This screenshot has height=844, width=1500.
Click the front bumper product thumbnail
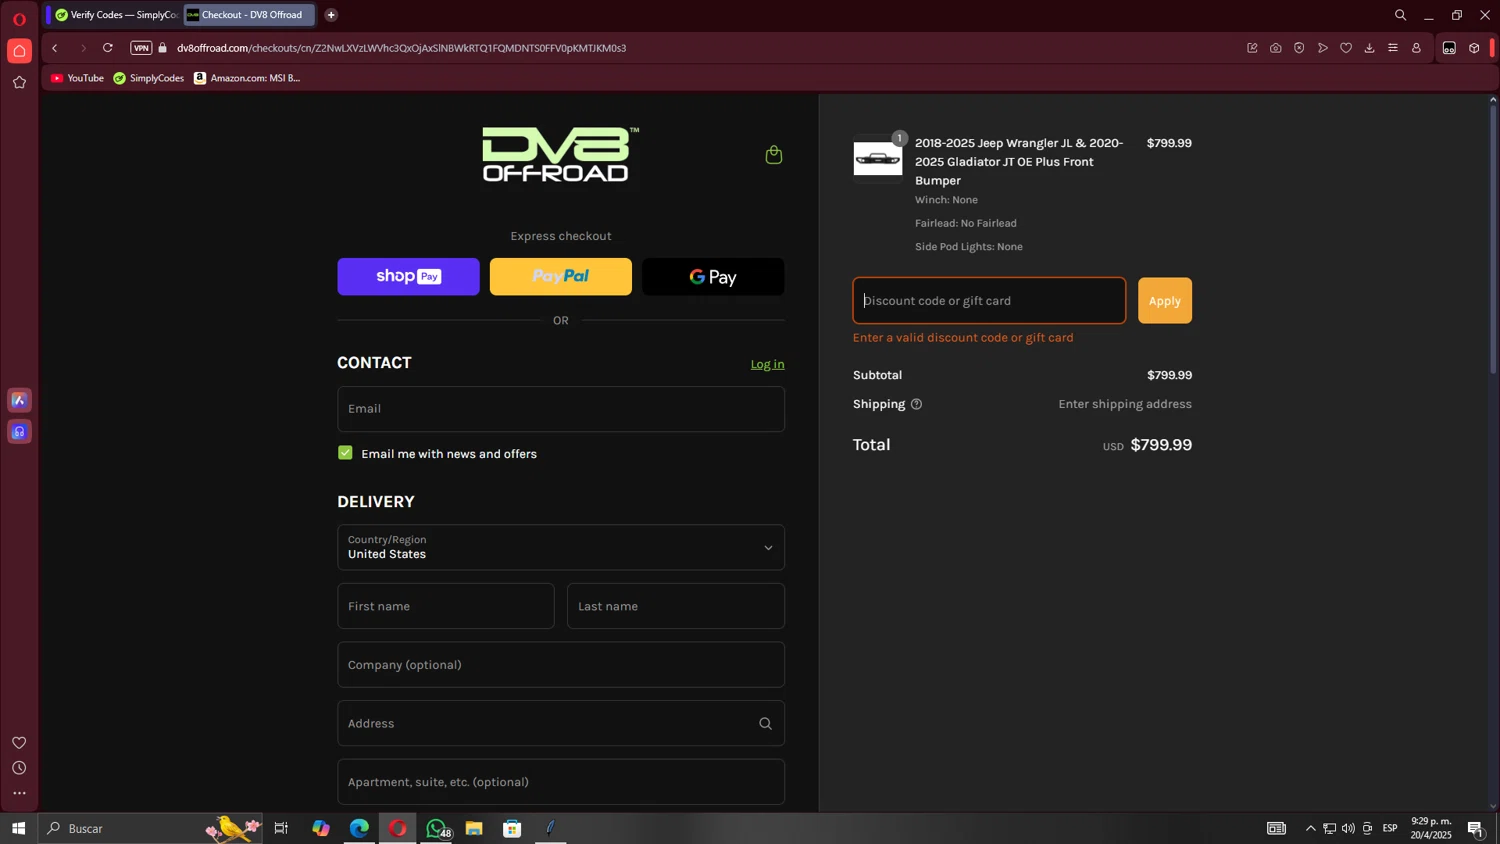pos(878,159)
